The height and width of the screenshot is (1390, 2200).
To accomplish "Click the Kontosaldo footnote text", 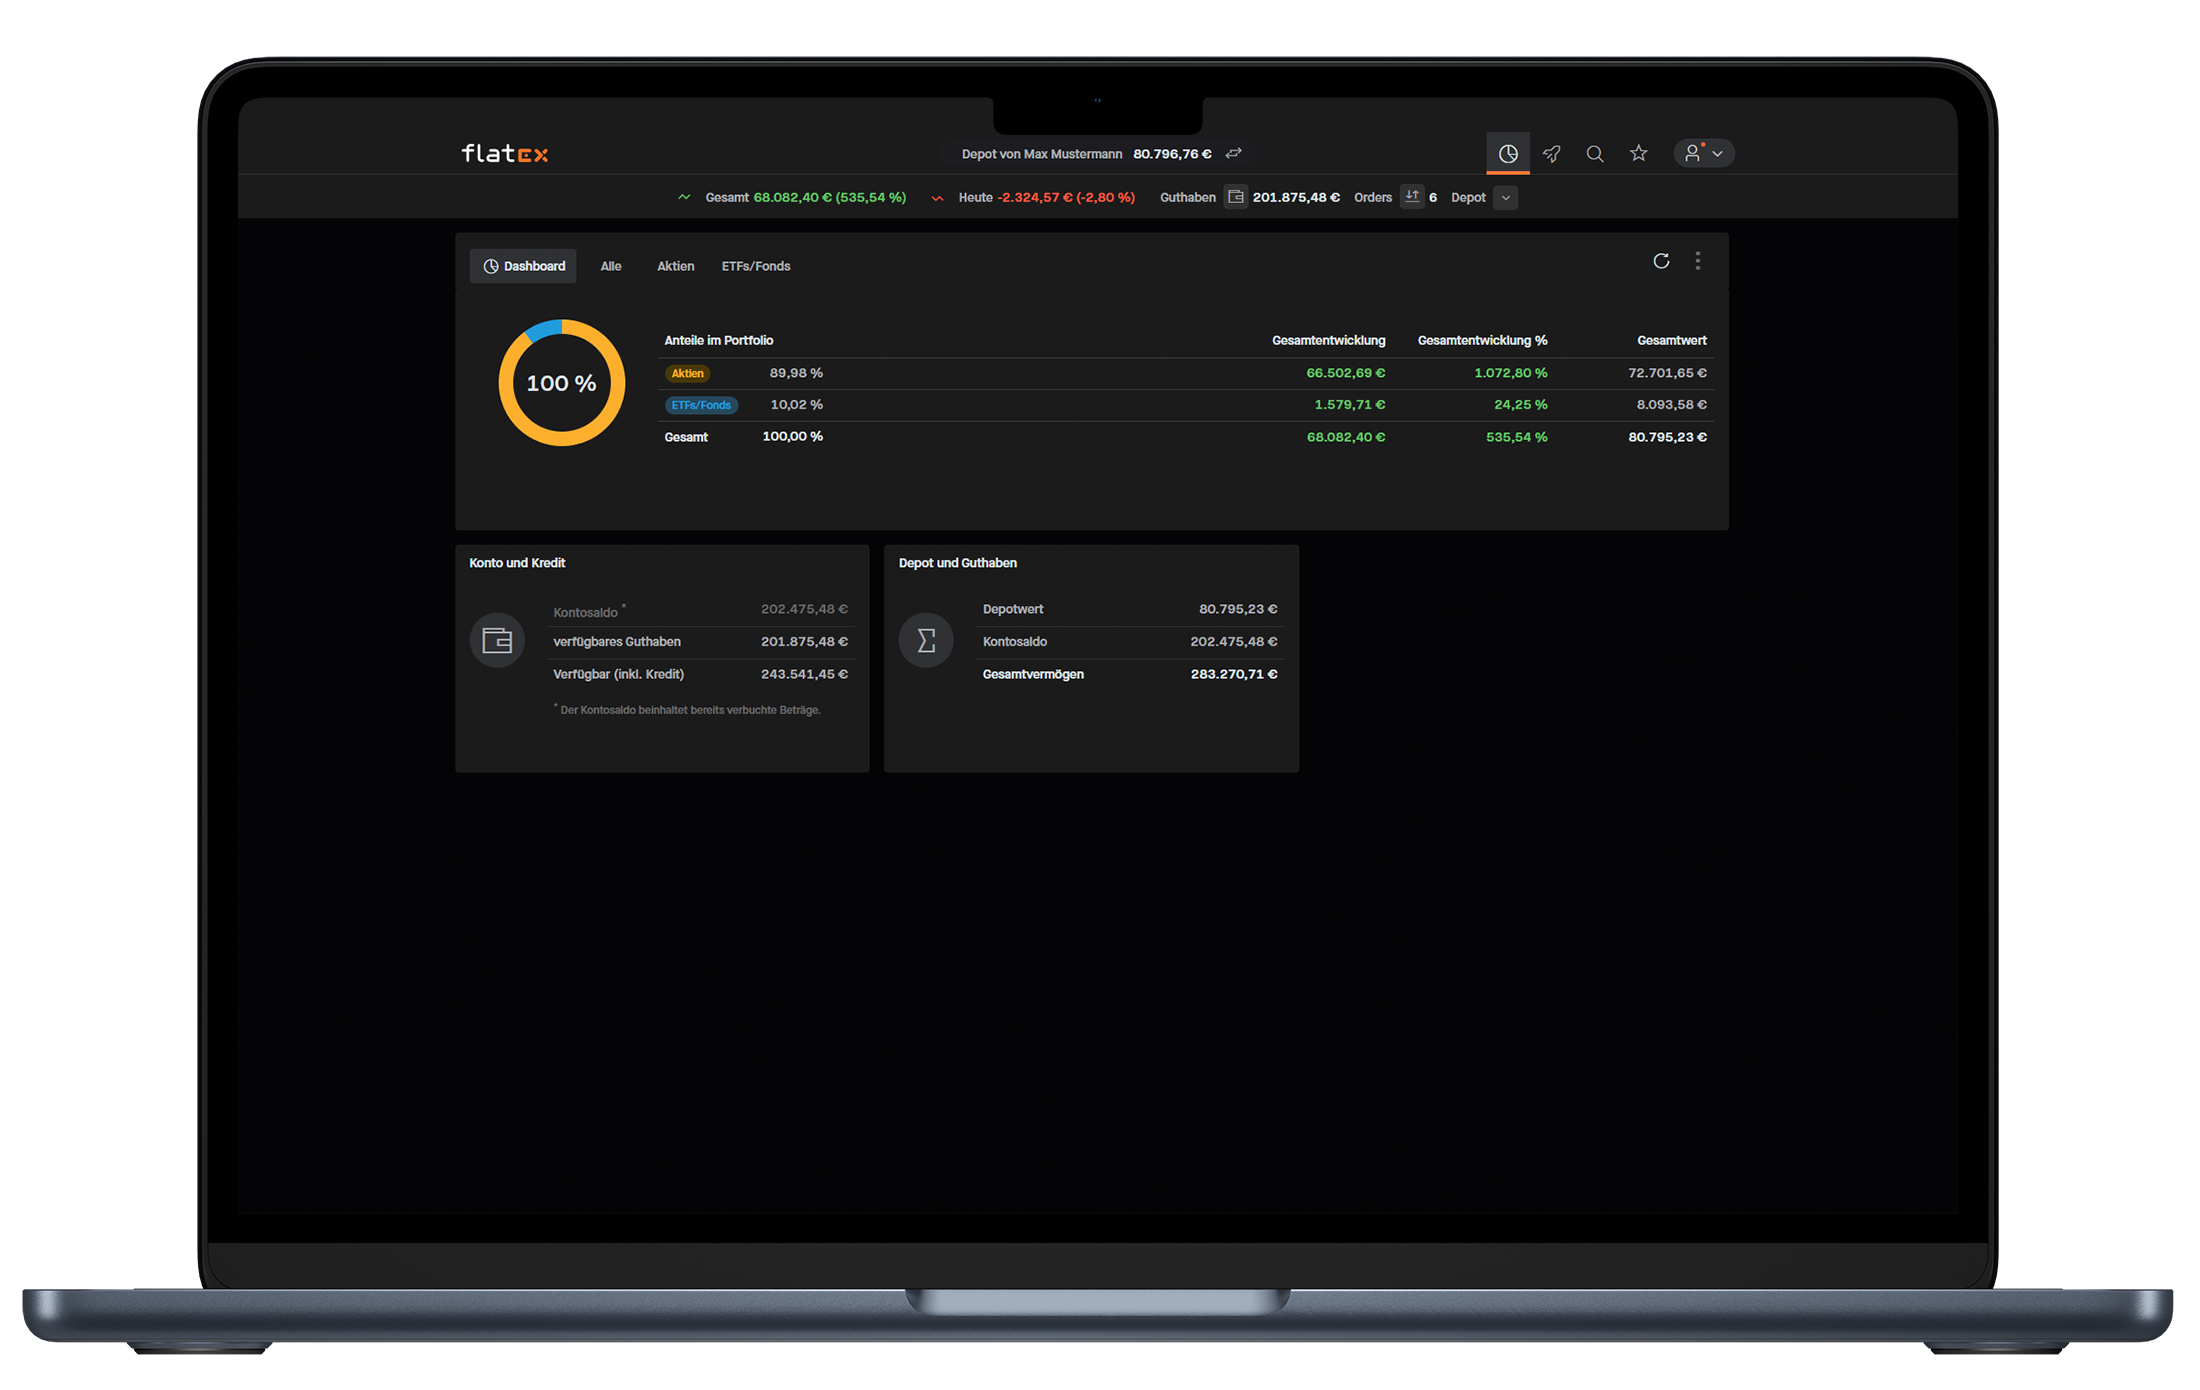I will (x=688, y=710).
